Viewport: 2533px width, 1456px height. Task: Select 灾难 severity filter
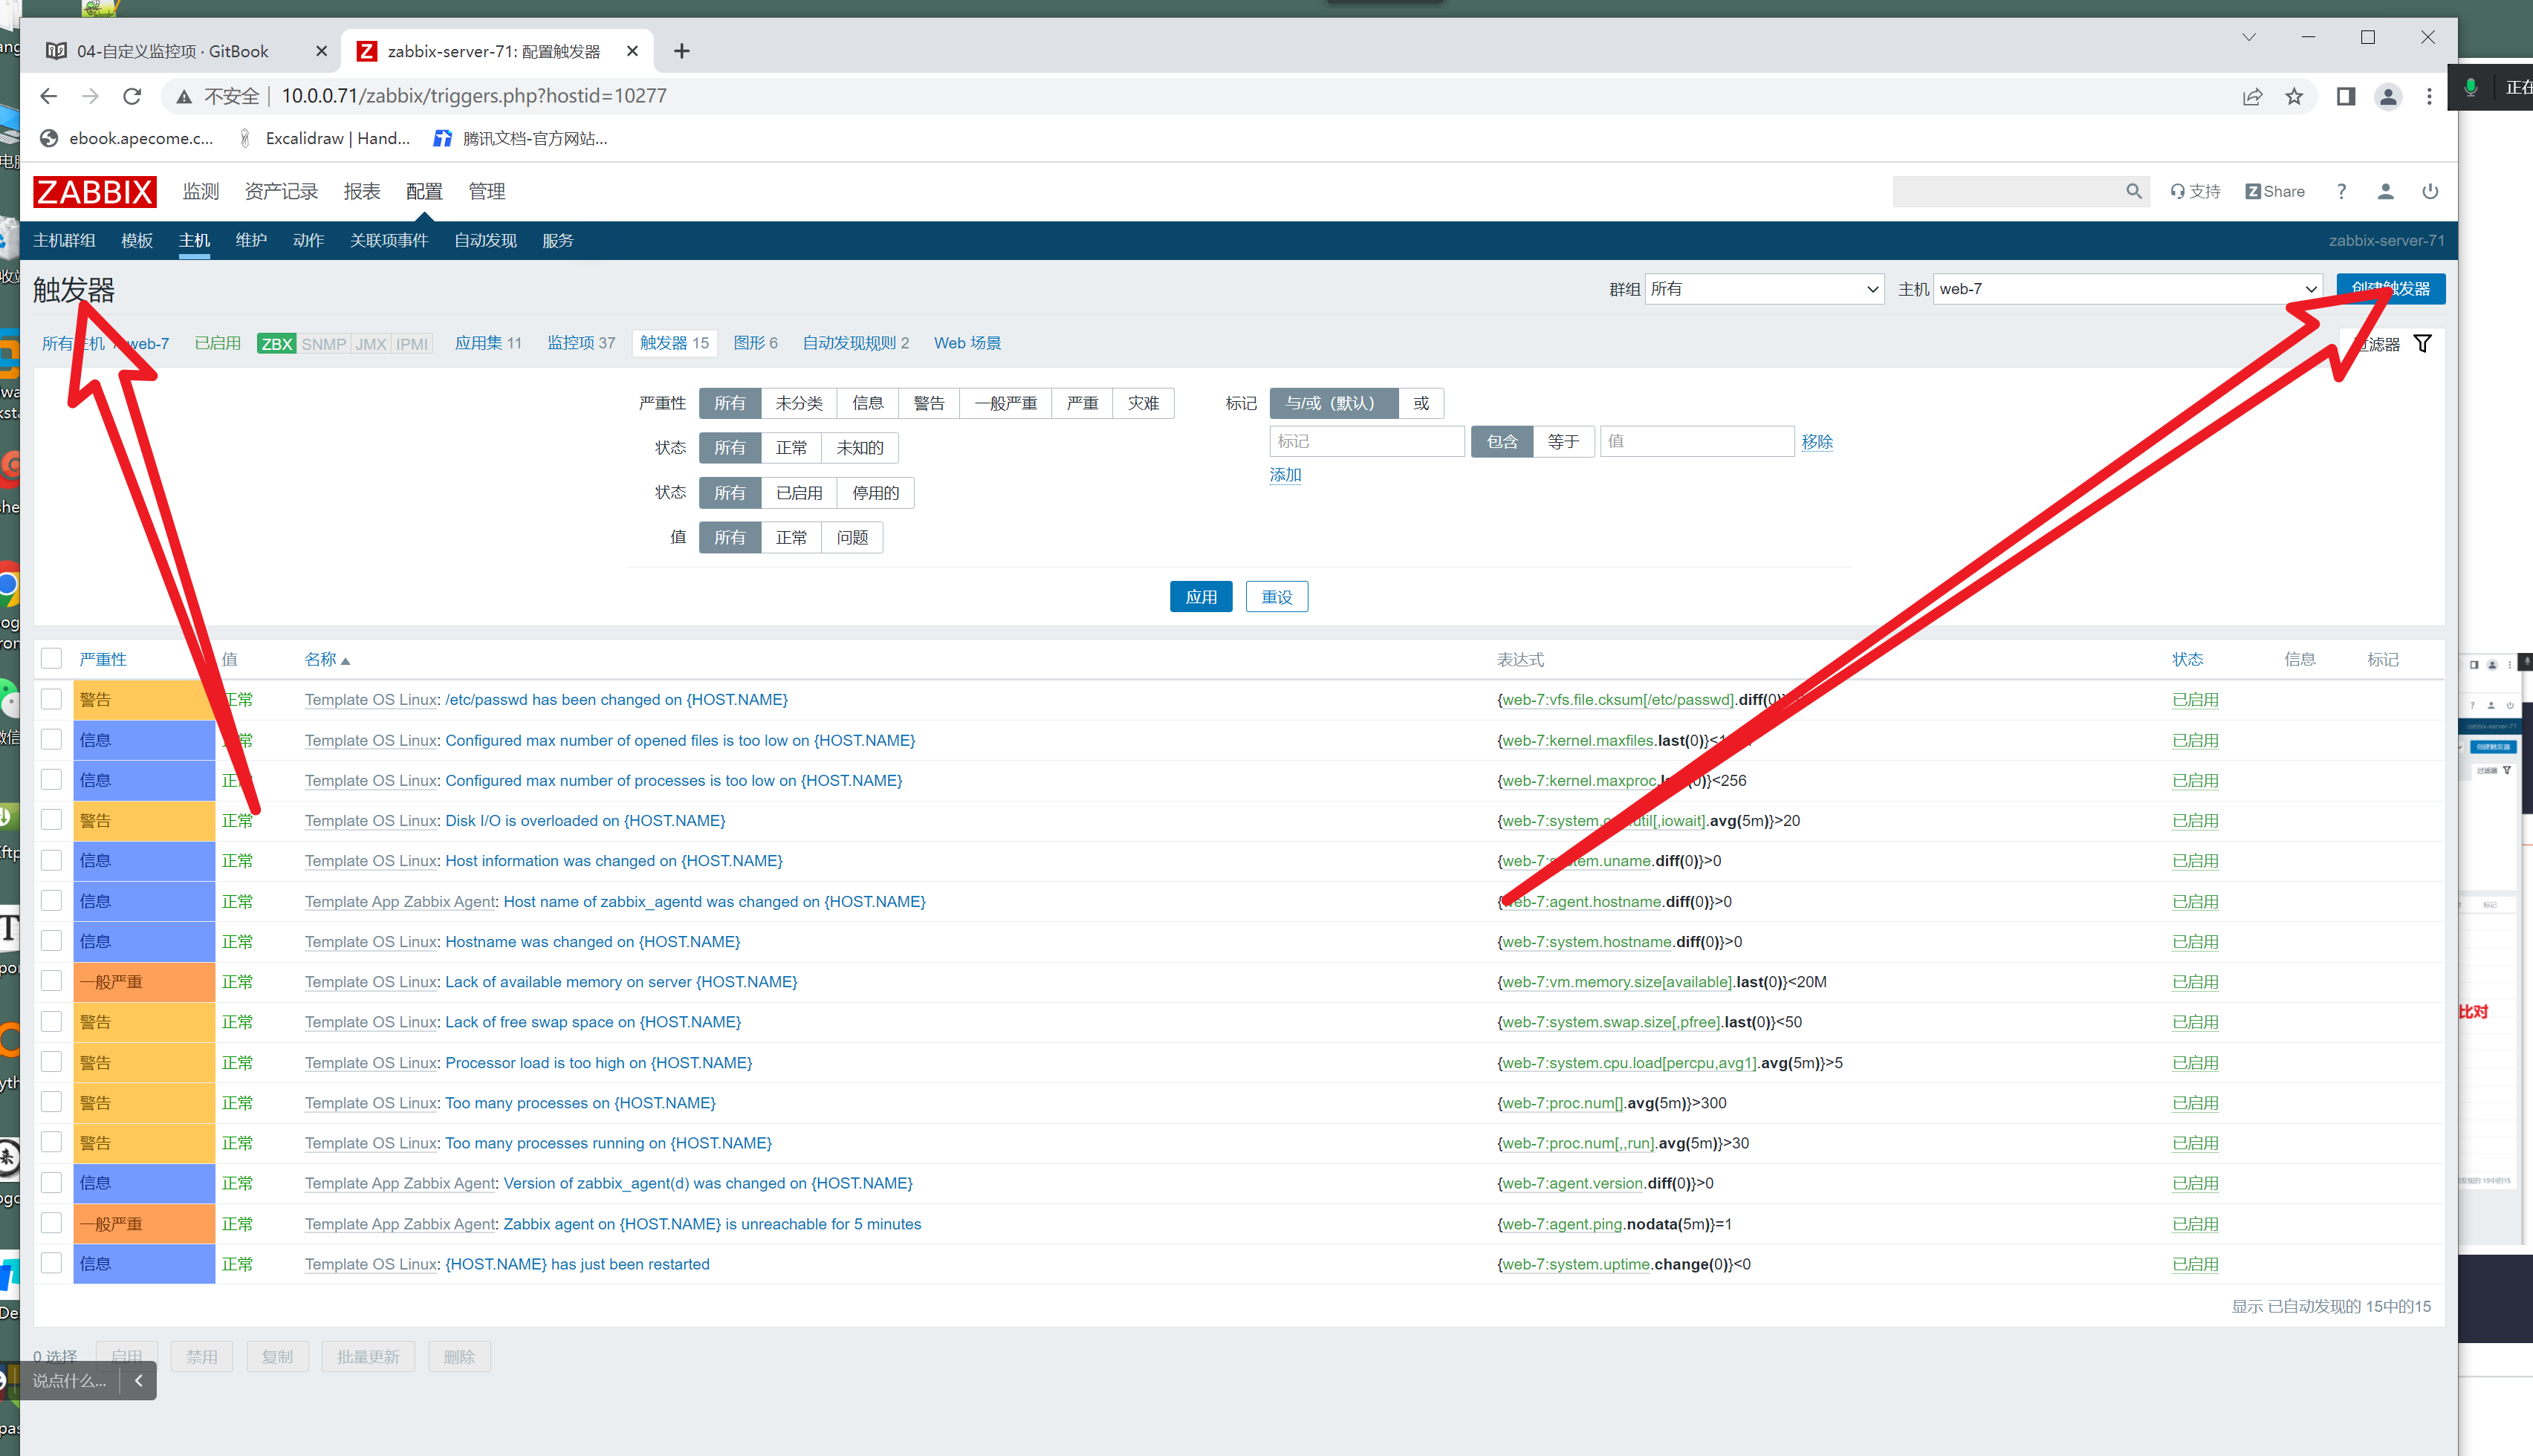(x=1143, y=403)
